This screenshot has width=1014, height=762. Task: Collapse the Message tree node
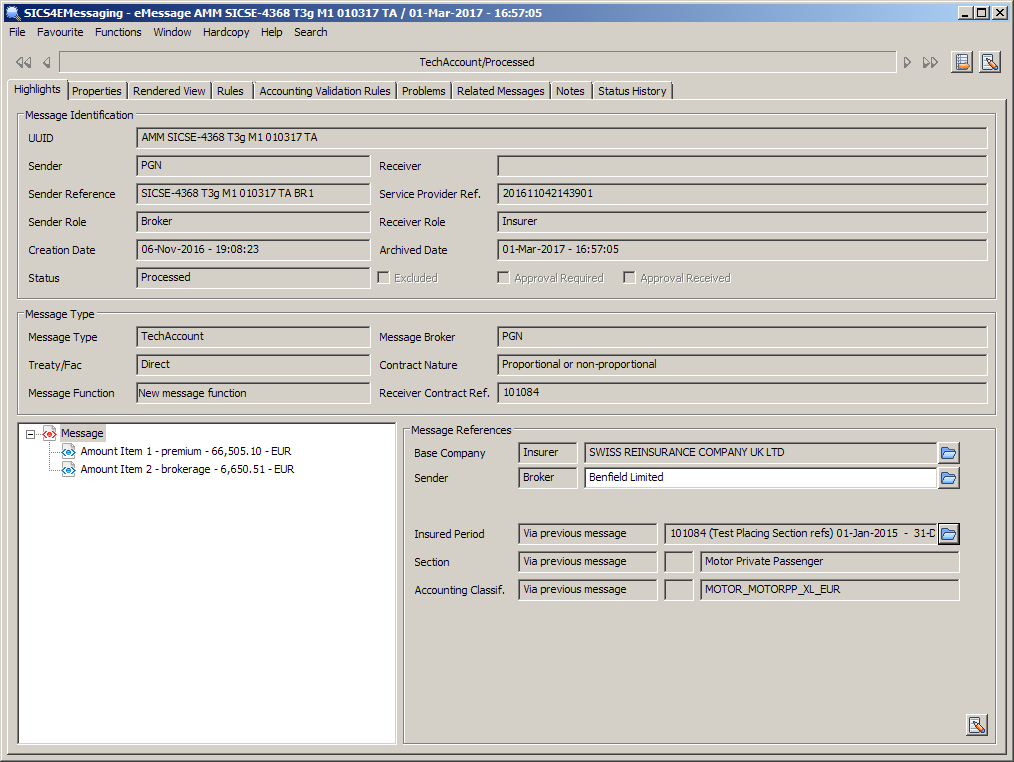pos(30,434)
